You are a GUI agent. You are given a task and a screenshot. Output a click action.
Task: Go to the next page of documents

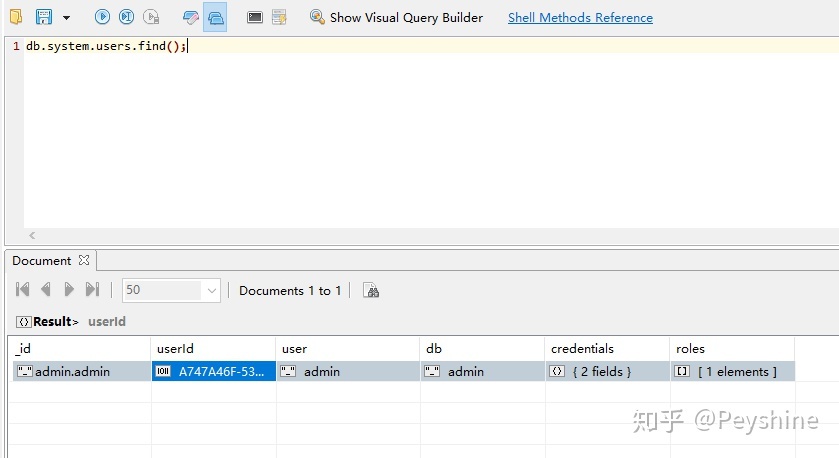[x=68, y=289]
